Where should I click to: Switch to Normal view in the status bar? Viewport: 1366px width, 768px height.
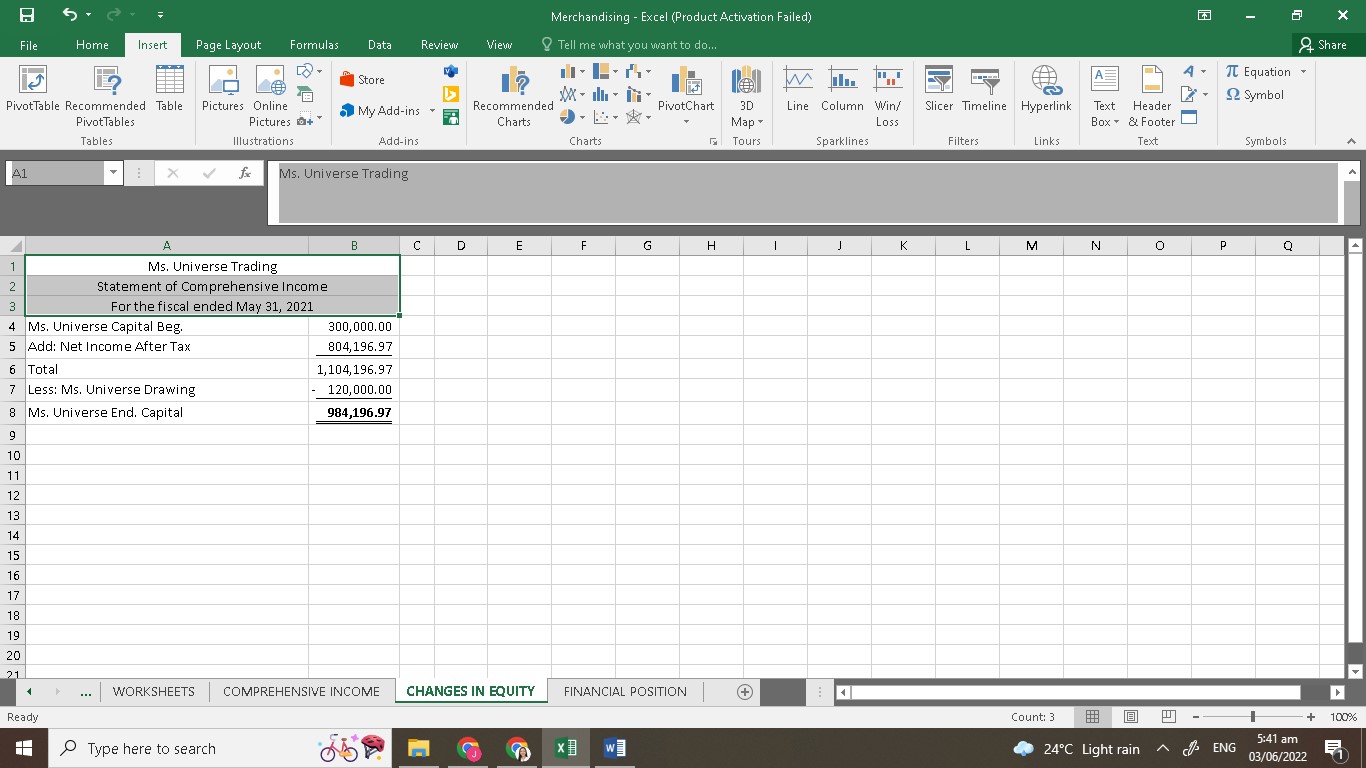pos(1093,717)
